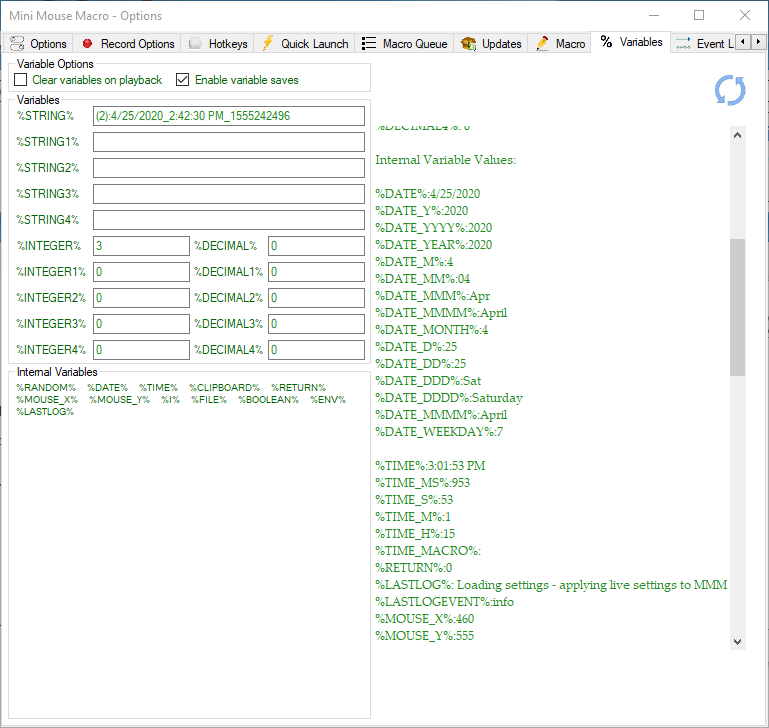Click the tab strip right-arrow button

pyautogui.click(x=758, y=42)
